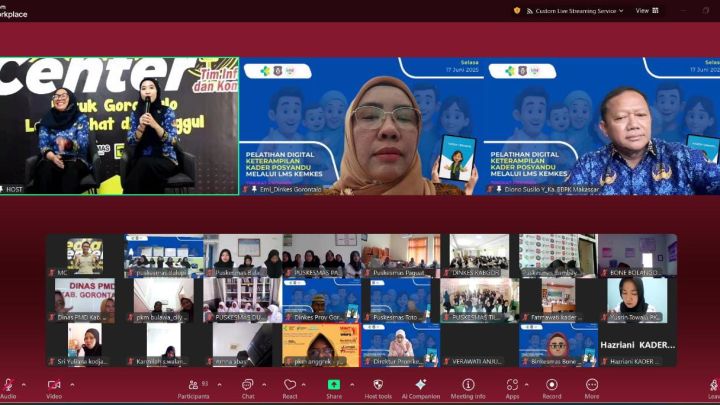Click muted mic icon on Hazriani KADER tile

[x=605, y=362]
